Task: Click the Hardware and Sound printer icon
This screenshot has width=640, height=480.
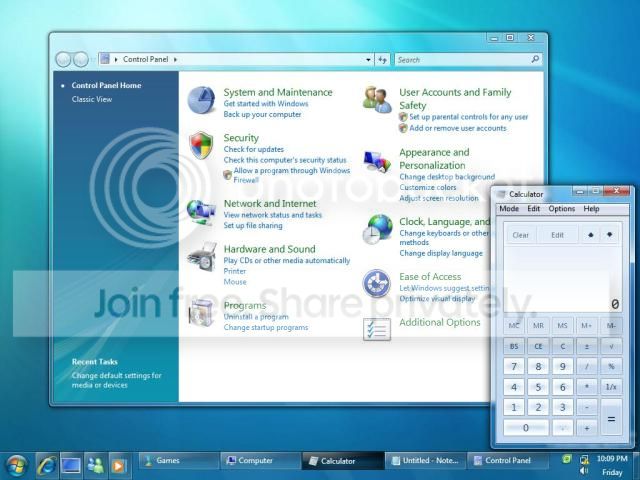Action: pyautogui.click(x=201, y=257)
